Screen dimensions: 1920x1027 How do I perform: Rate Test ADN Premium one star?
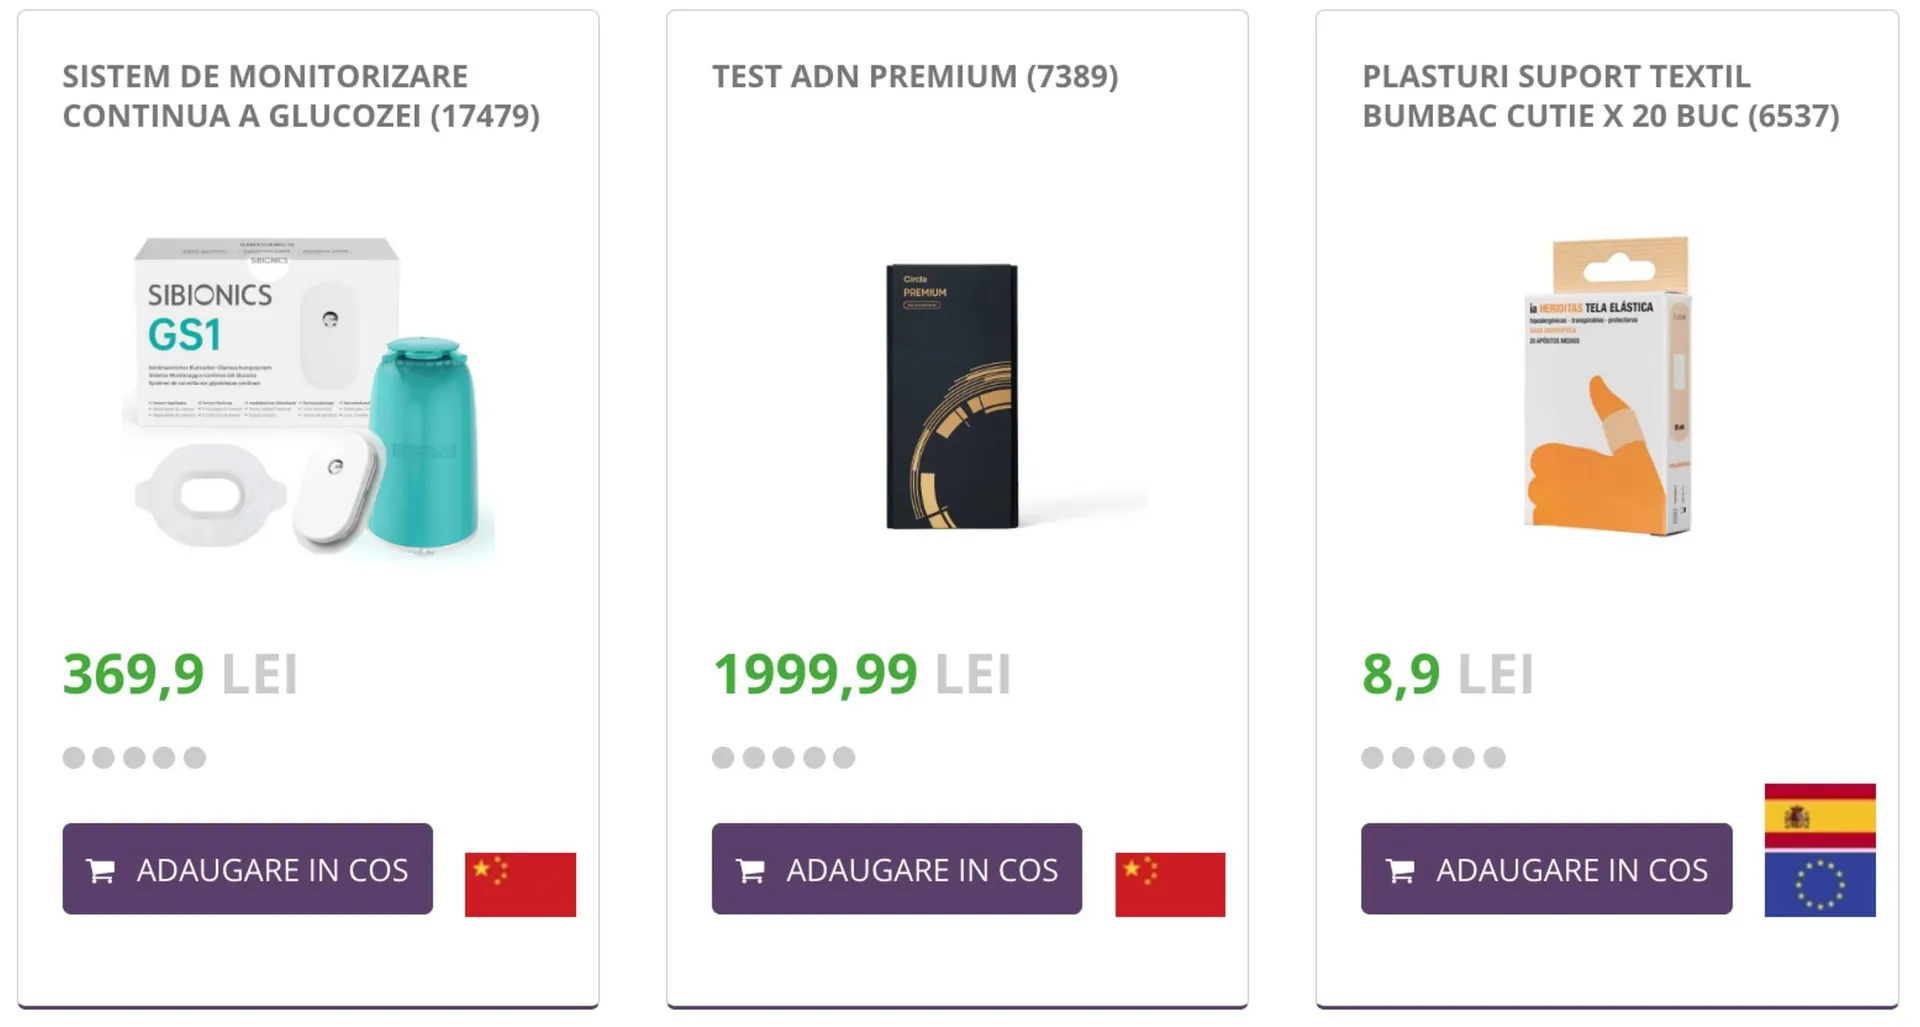click(x=723, y=757)
